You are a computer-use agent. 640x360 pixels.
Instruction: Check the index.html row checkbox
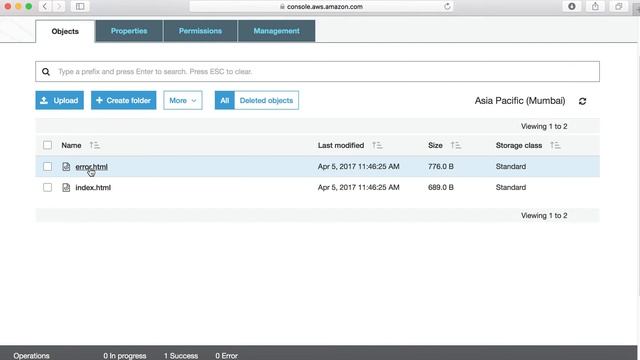[47, 187]
